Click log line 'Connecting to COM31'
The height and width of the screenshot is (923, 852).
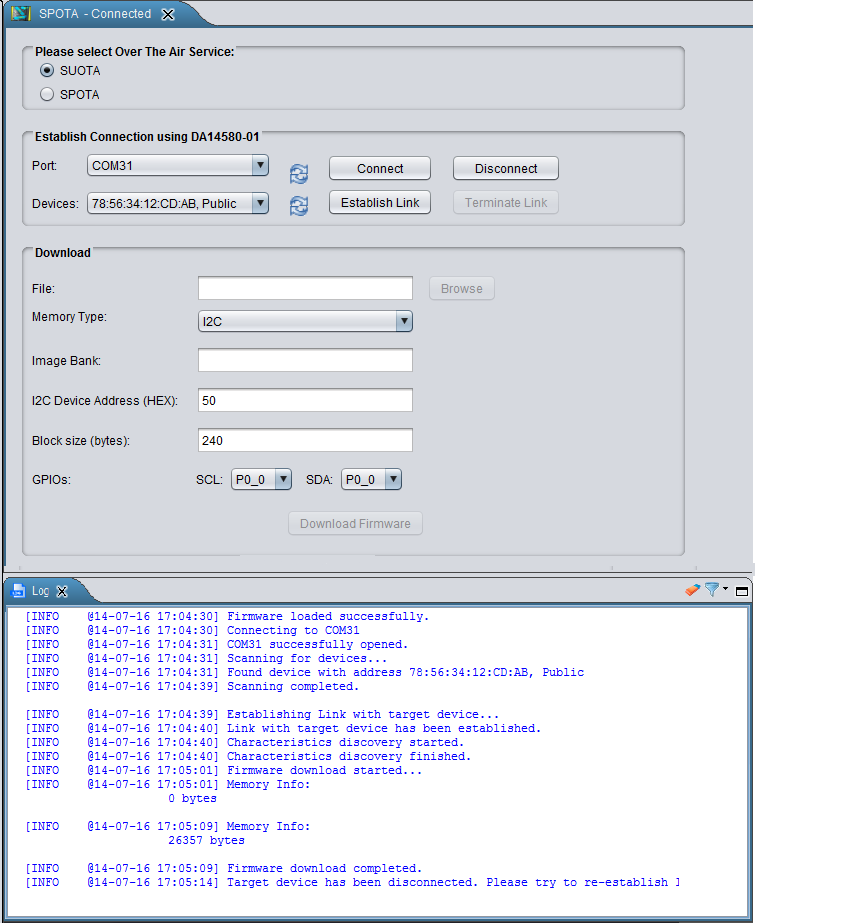[293, 630]
